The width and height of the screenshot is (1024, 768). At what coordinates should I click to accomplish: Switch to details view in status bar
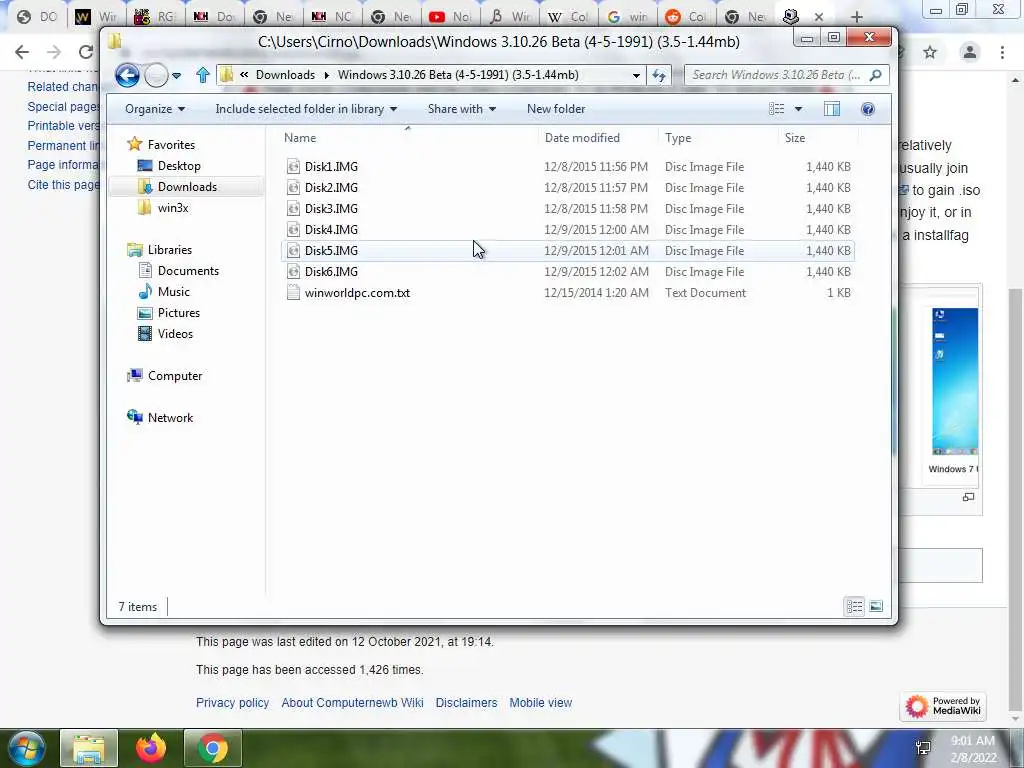854,607
